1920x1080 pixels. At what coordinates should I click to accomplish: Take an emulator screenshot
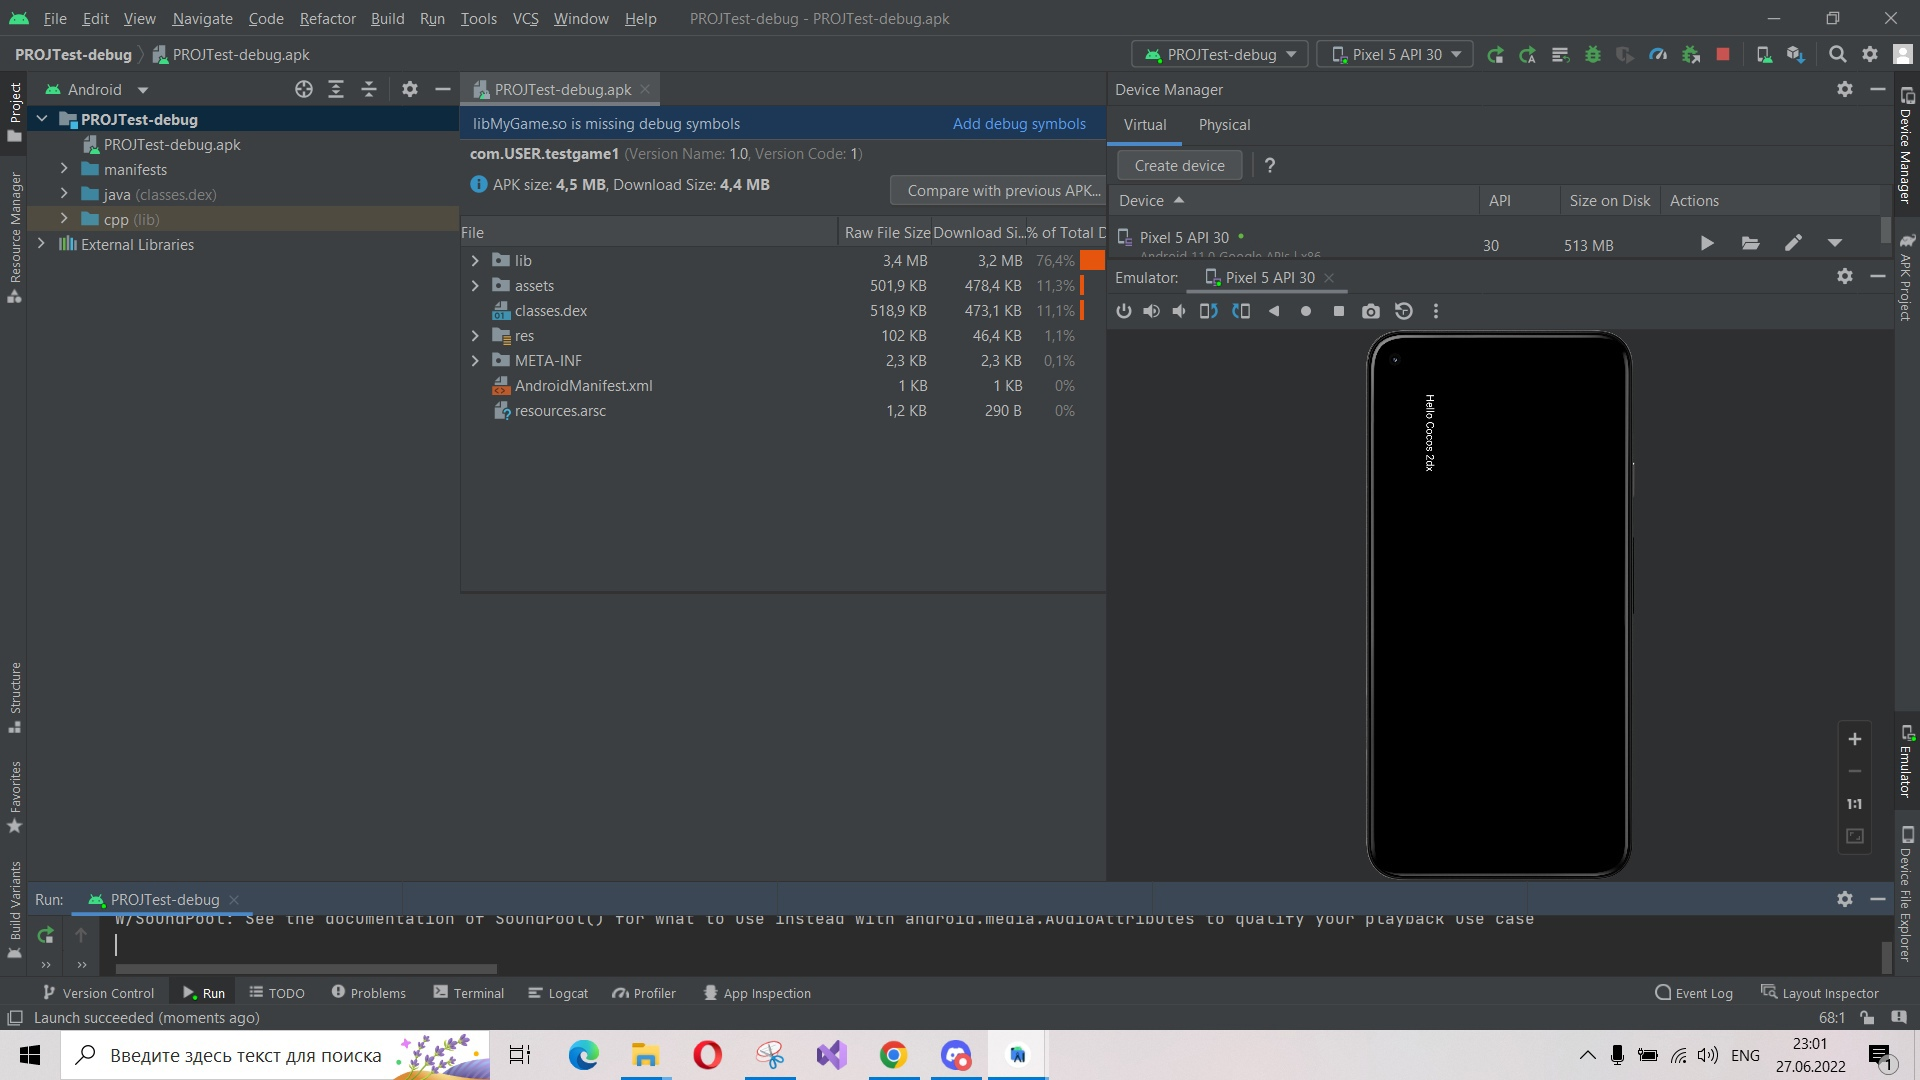(x=1371, y=311)
